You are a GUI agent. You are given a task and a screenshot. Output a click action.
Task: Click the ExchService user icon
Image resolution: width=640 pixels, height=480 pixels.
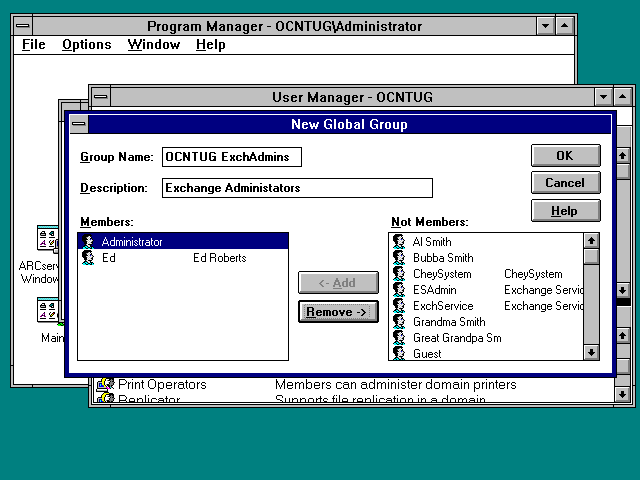pos(399,305)
